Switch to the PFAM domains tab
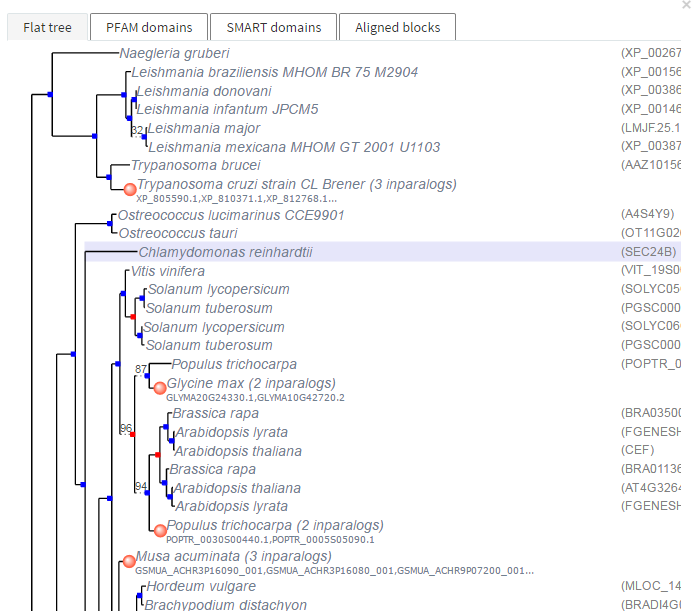The image size is (697, 611). (149, 27)
